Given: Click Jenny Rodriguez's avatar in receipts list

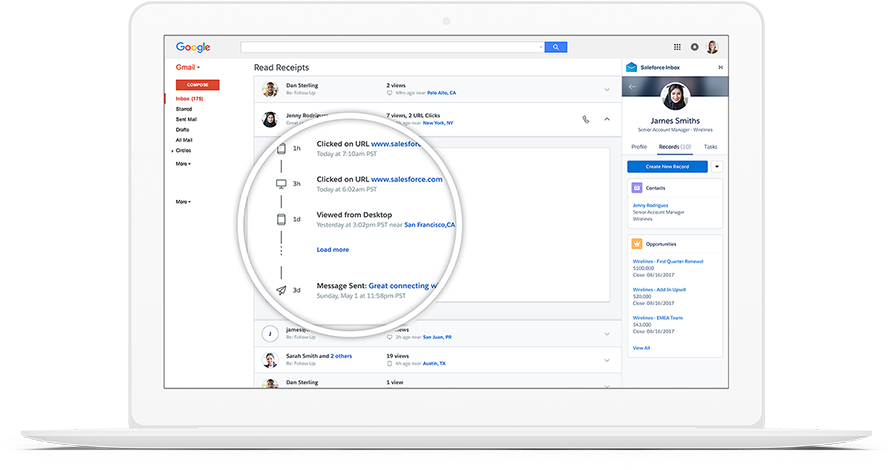Looking at the screenshot, I should [270, 119].
